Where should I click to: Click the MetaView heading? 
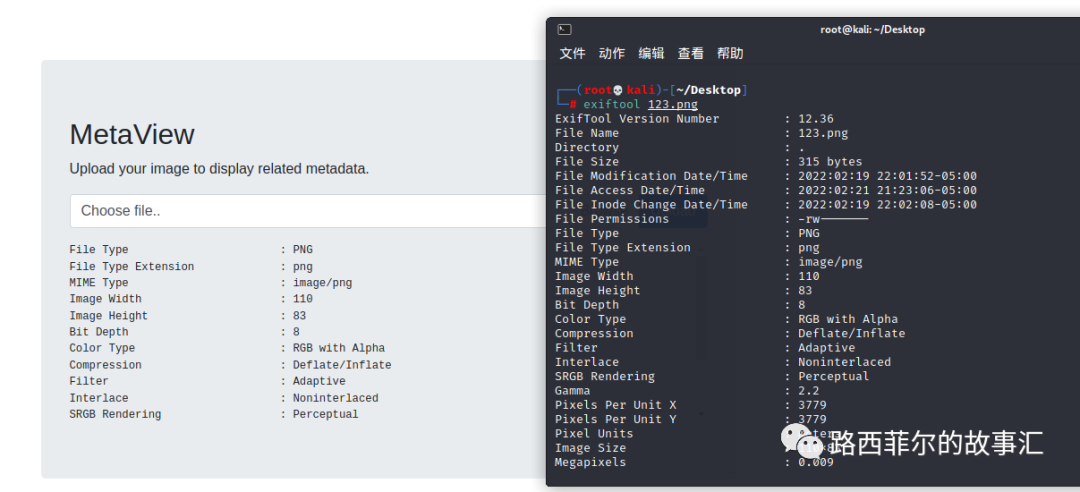pos(132,135)
